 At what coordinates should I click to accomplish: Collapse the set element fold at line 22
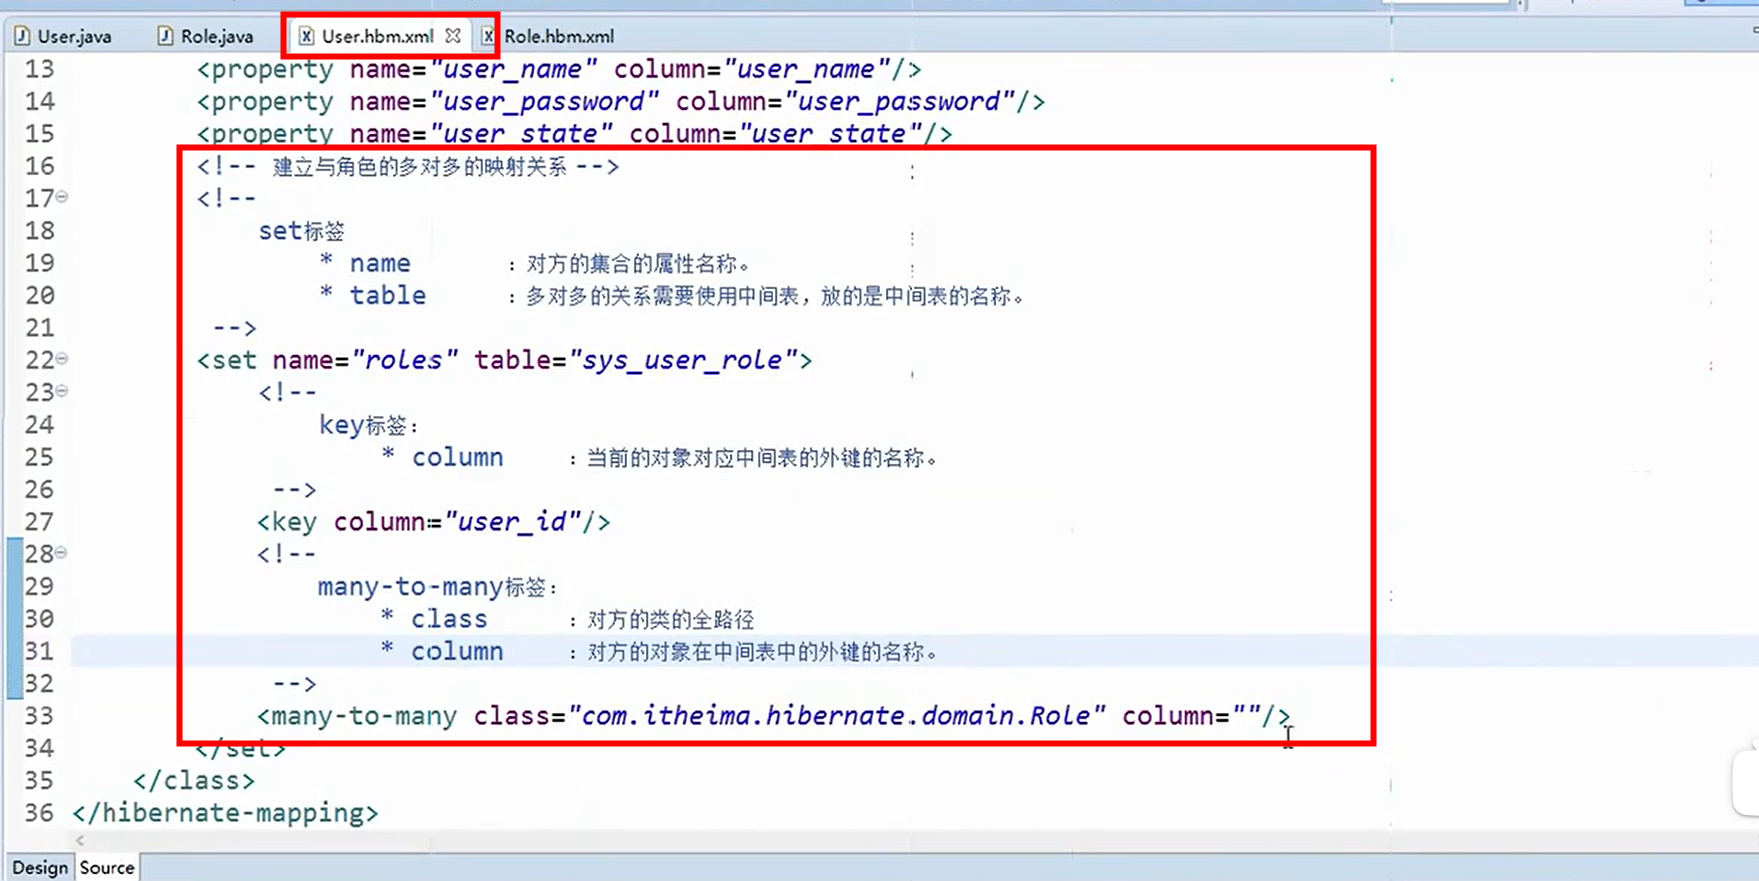(x=62, y=358)
